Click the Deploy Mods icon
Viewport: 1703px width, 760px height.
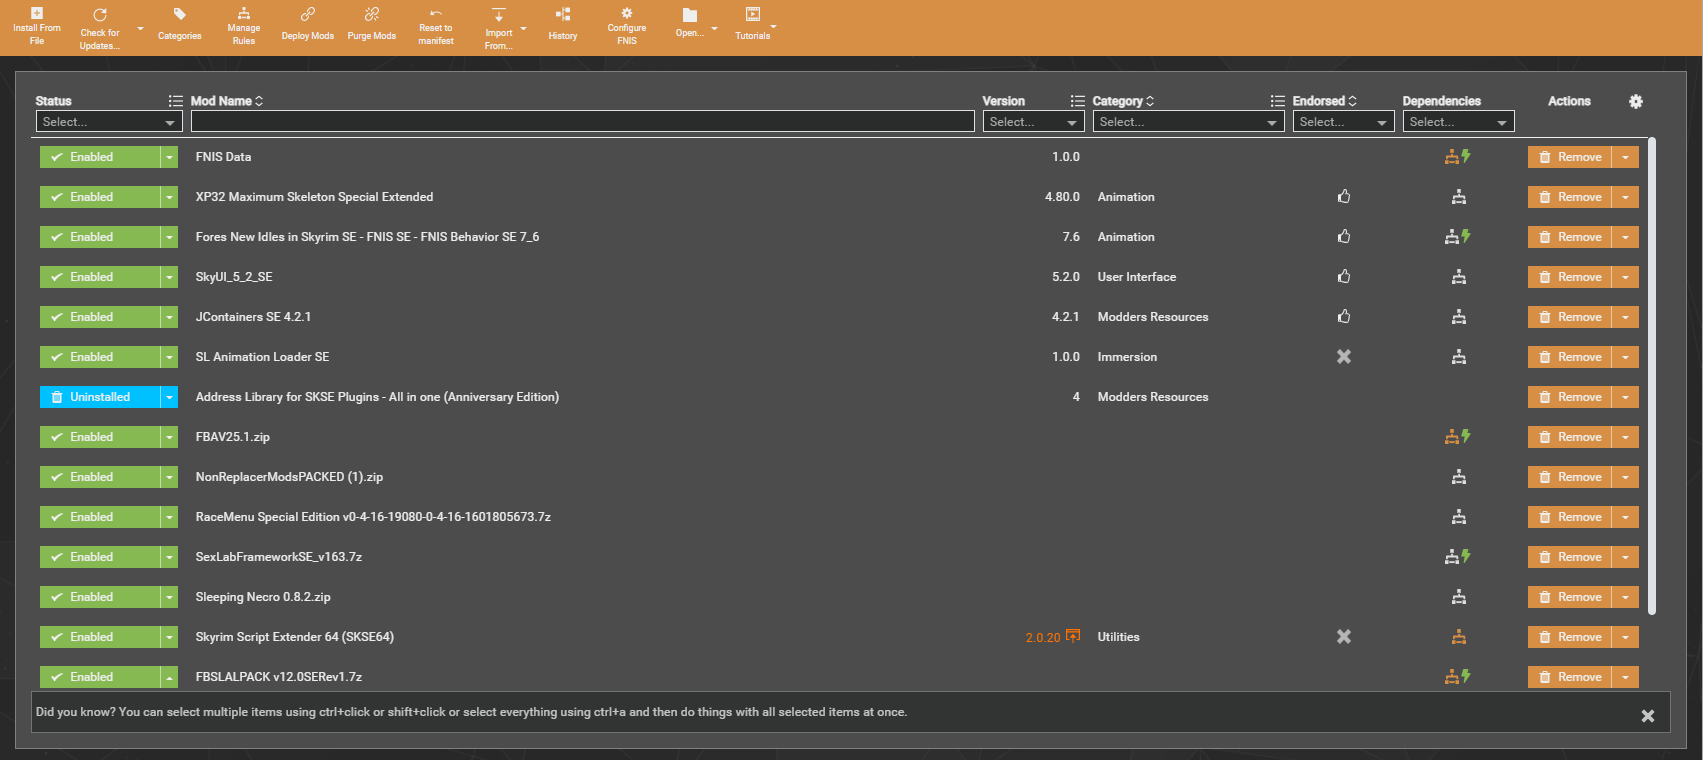(x=308, y=15)
